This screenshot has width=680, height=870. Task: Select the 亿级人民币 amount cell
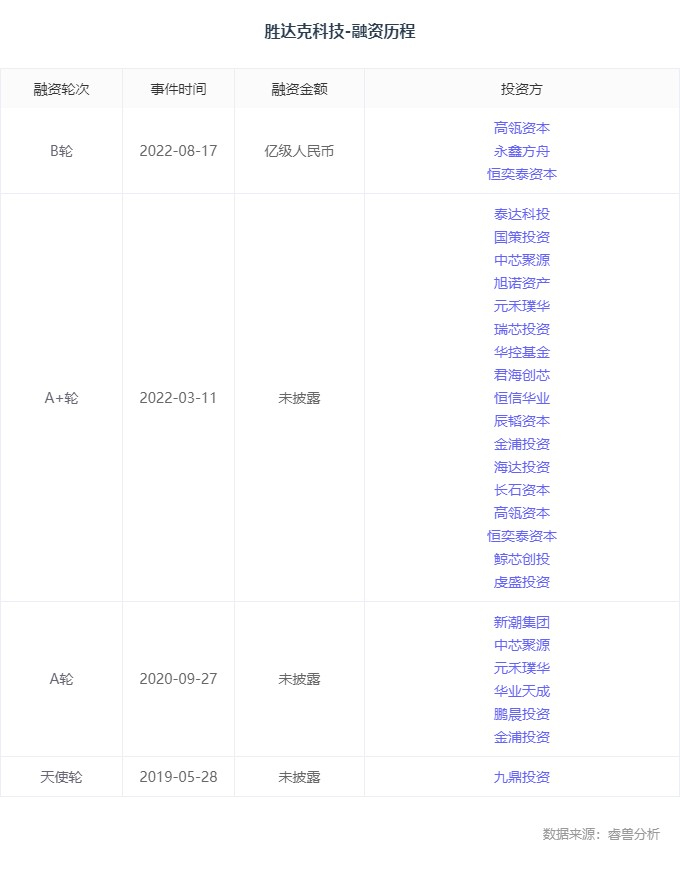(x=299, y=151)
